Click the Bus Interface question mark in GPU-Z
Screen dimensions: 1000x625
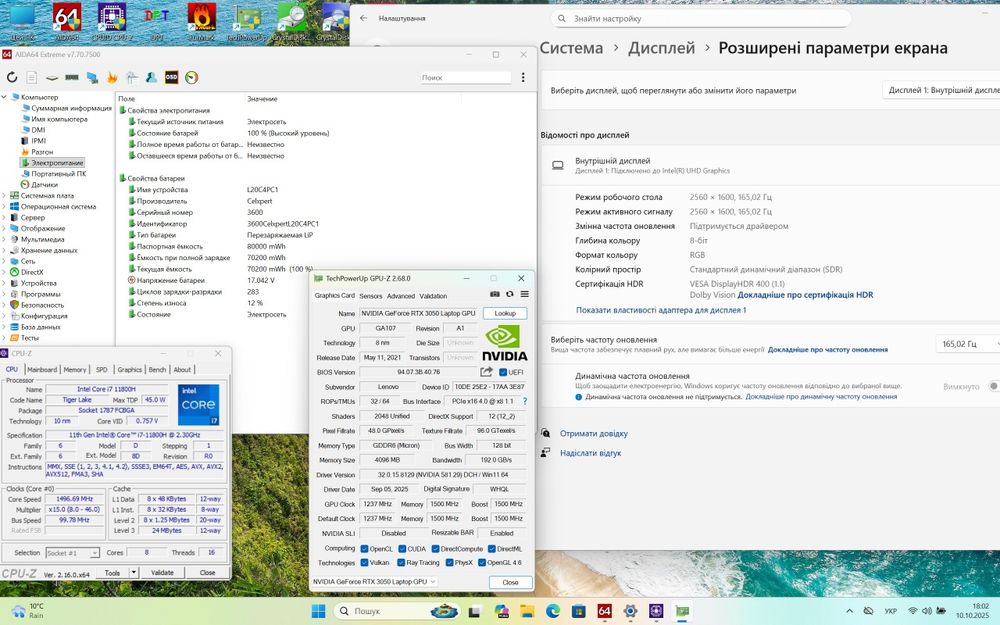pos(525,401)
